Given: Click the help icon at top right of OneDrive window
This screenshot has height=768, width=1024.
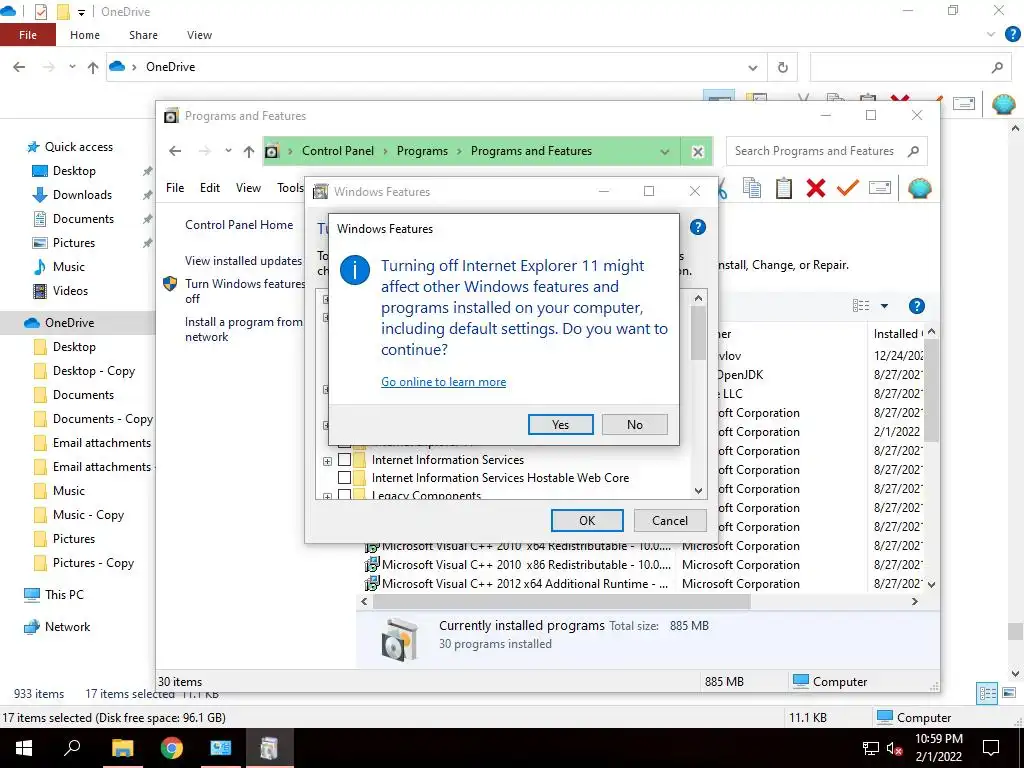Looking at the screenshot, I should pyautogui.click(x=1012, y=35).
